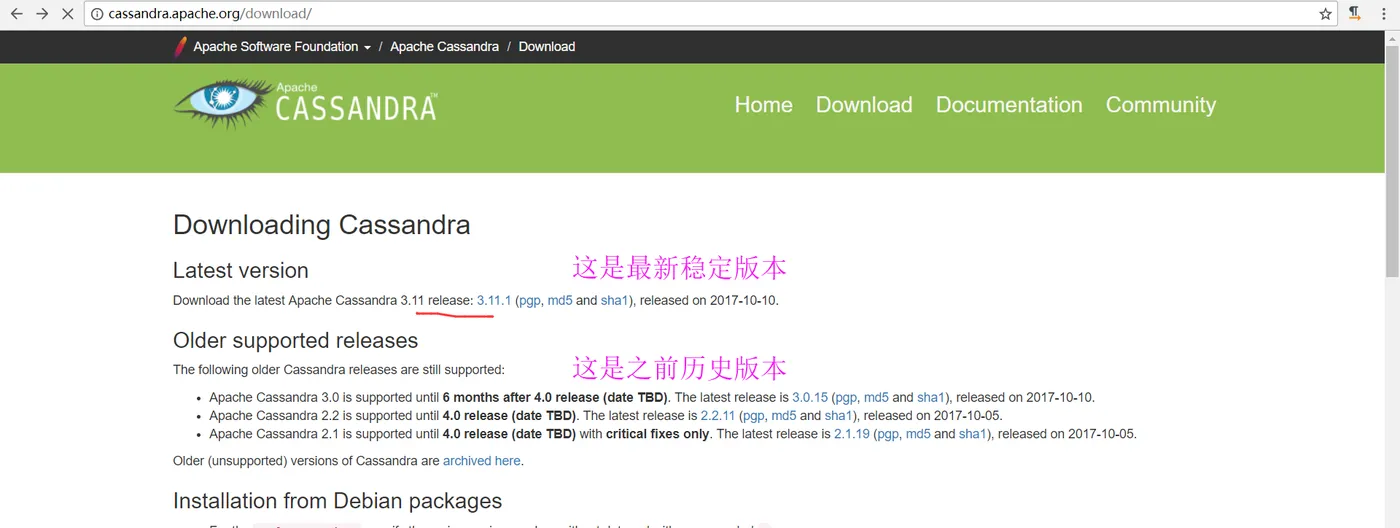Open pgp link for 2.1.19
This screenshot has width=1400, height=528.
(888, 435)
